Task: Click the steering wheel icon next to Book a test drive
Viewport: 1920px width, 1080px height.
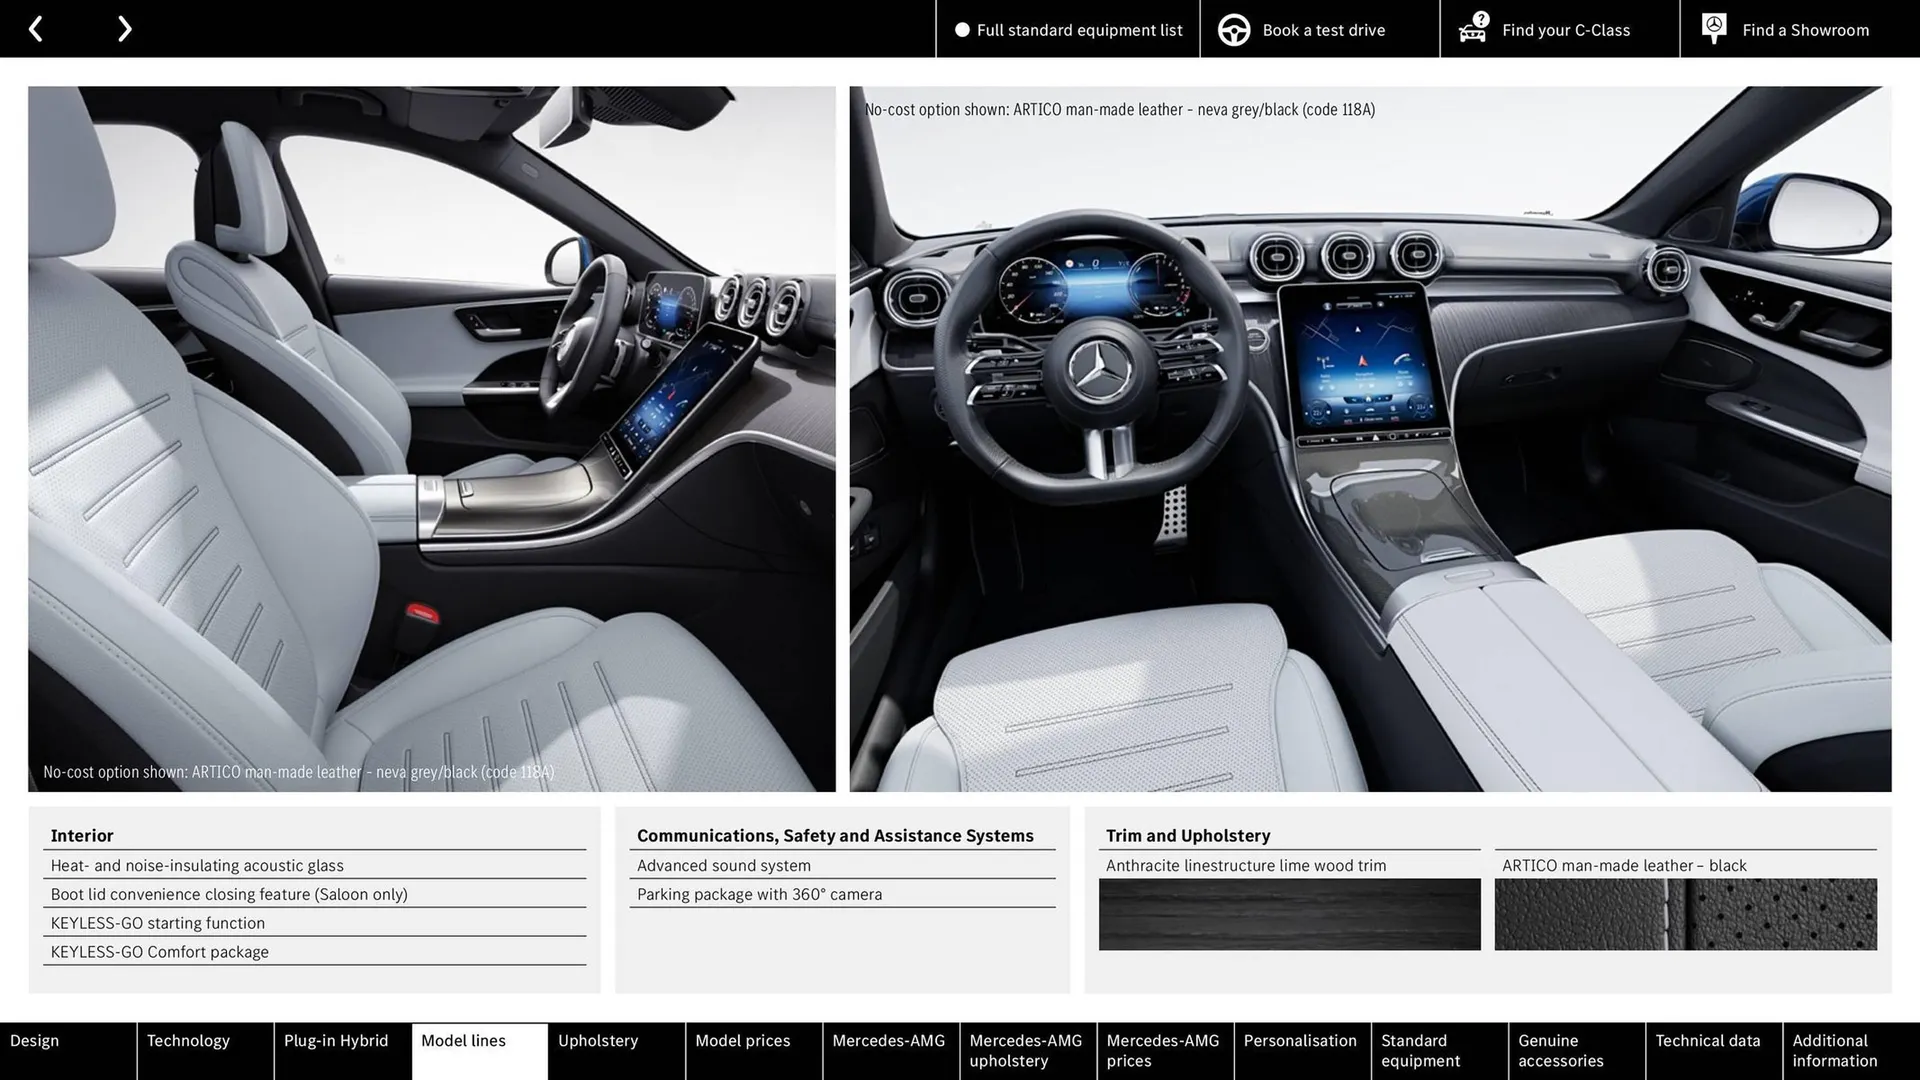Action: tap(1233, 29)
